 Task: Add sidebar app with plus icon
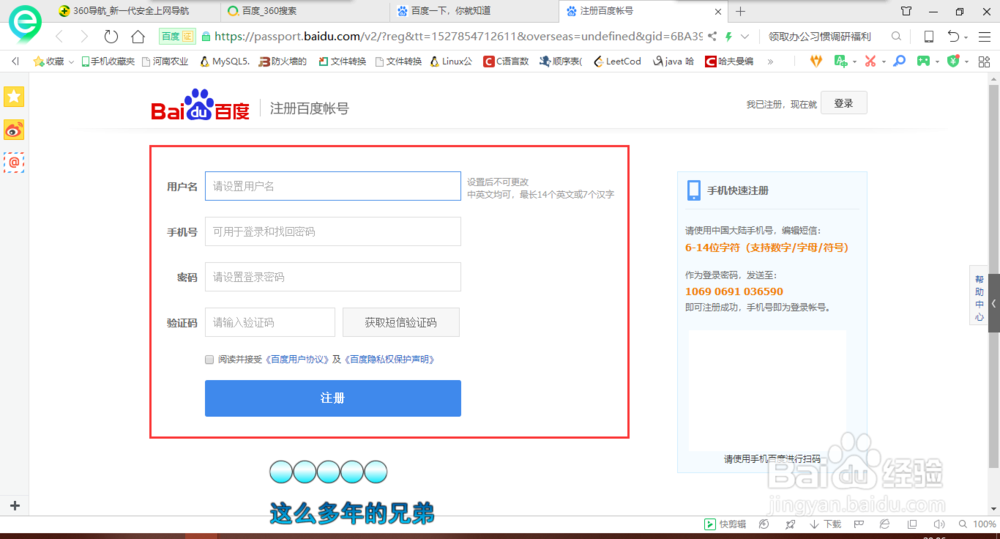(x=15, y=505)
